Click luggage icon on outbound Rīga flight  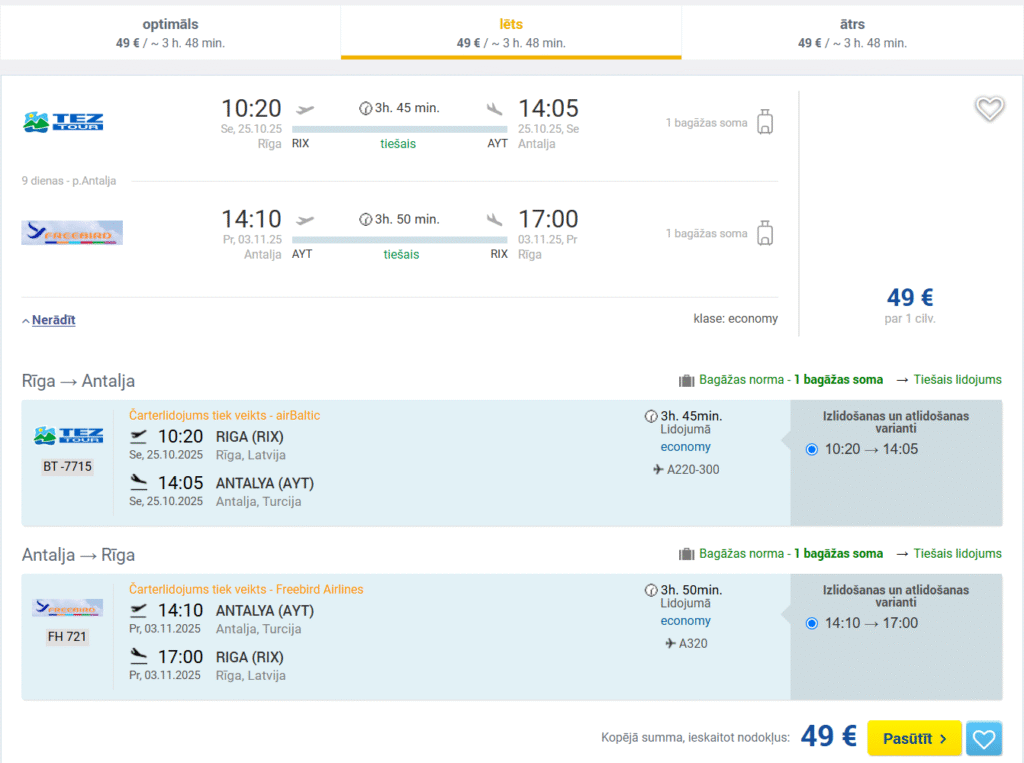coord(766,122)
